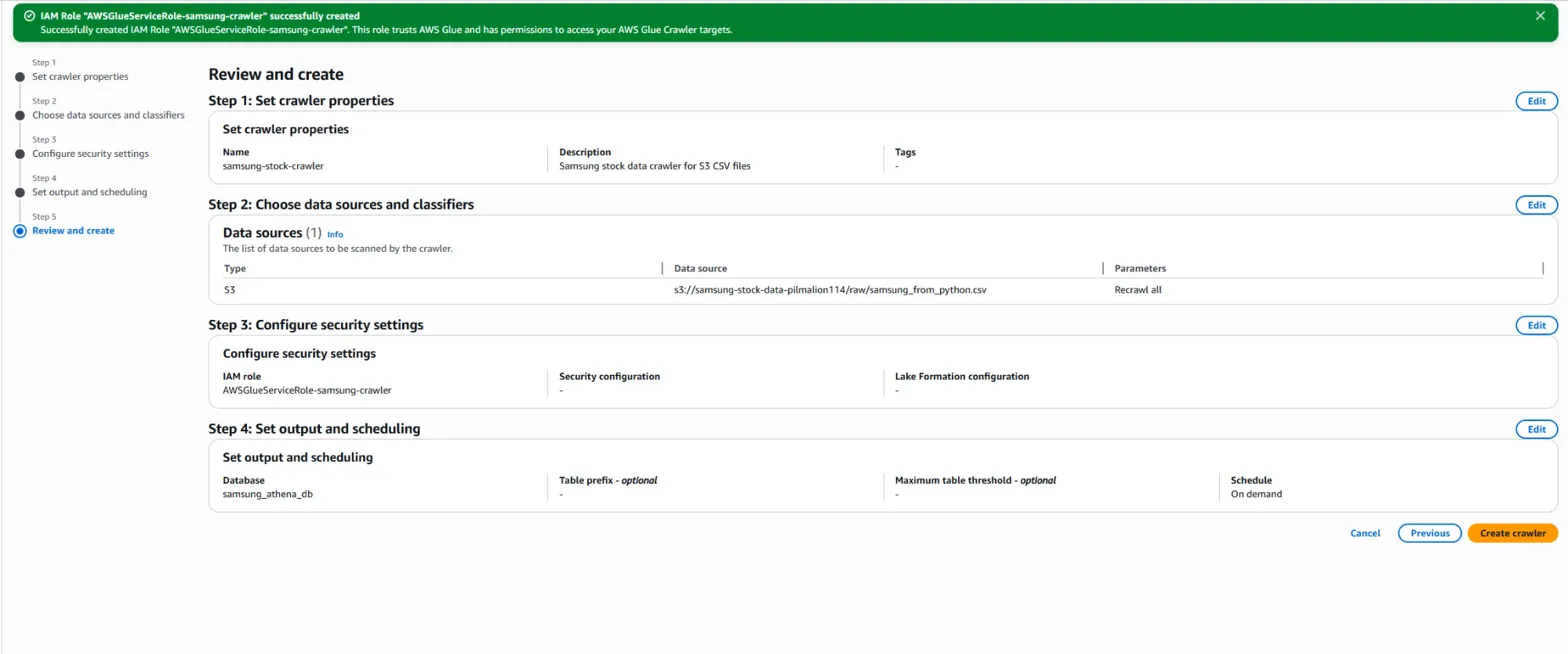Click the Type column header
Viewport: 1568px width, 654px height.
(234, 268)
